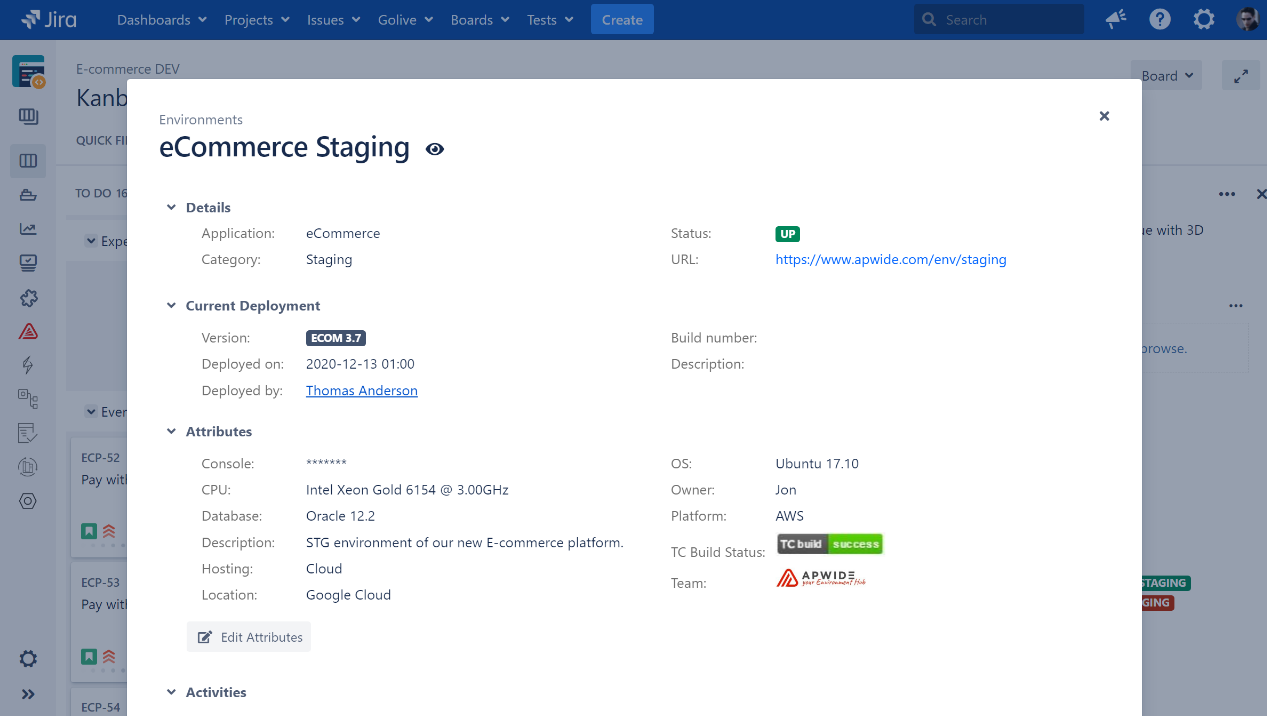Screen dimensions: 1267x716
Task: Click the Thomas Anderson link
Action: point(361,391)
